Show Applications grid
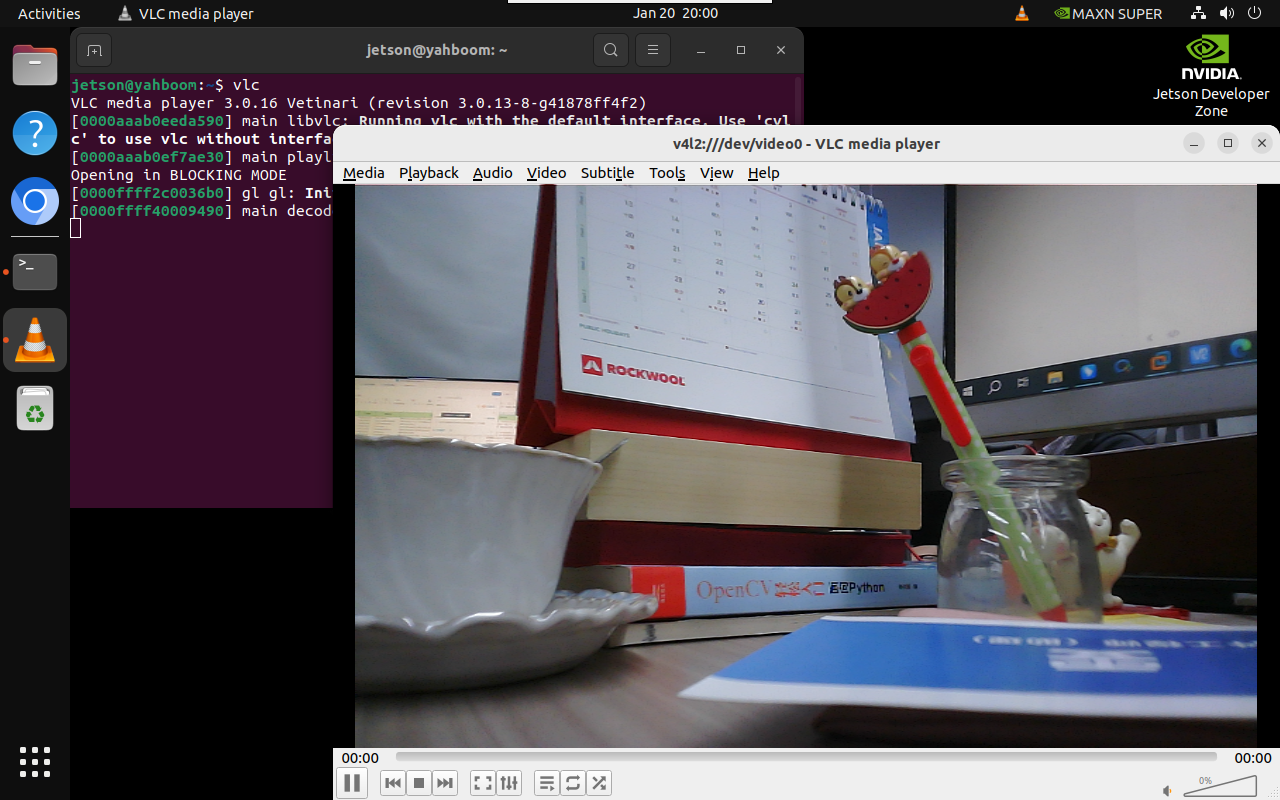 [x=35, y=762]
